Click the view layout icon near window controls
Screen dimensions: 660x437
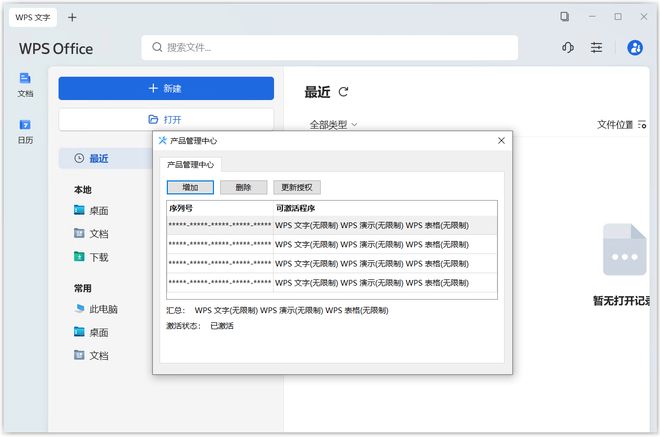pyautogui.click(x=564, y=16)
